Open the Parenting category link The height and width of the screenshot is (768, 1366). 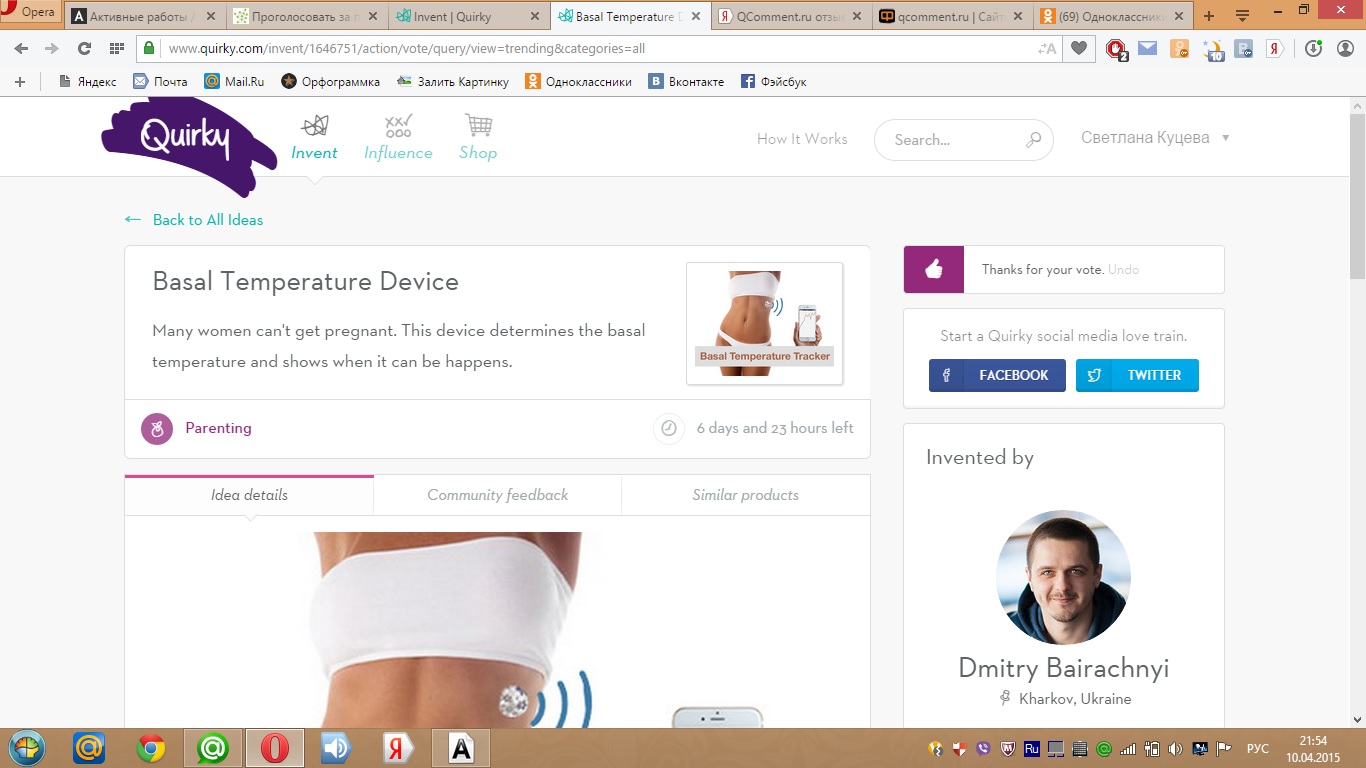(218, 428)
